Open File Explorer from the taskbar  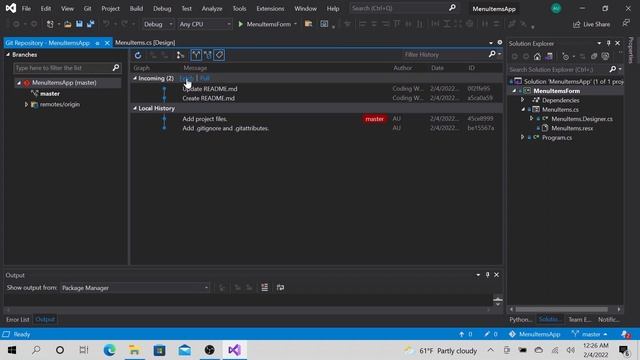[x=134, y=350]
